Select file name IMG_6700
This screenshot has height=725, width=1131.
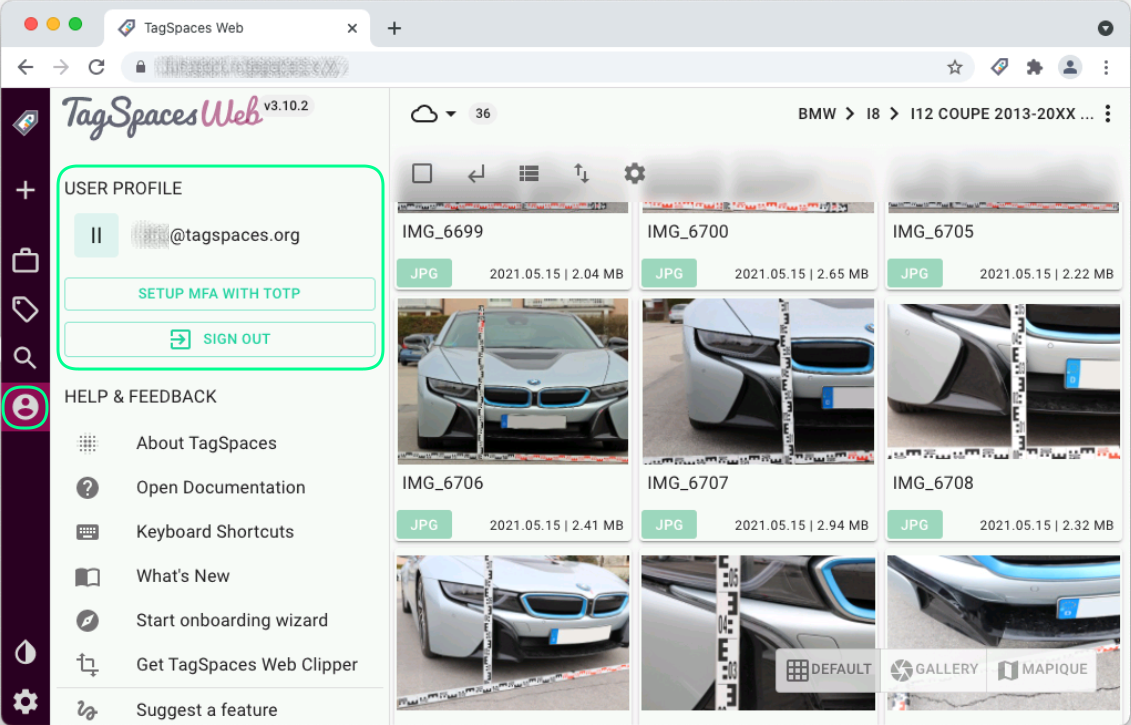tap(687, 232)
